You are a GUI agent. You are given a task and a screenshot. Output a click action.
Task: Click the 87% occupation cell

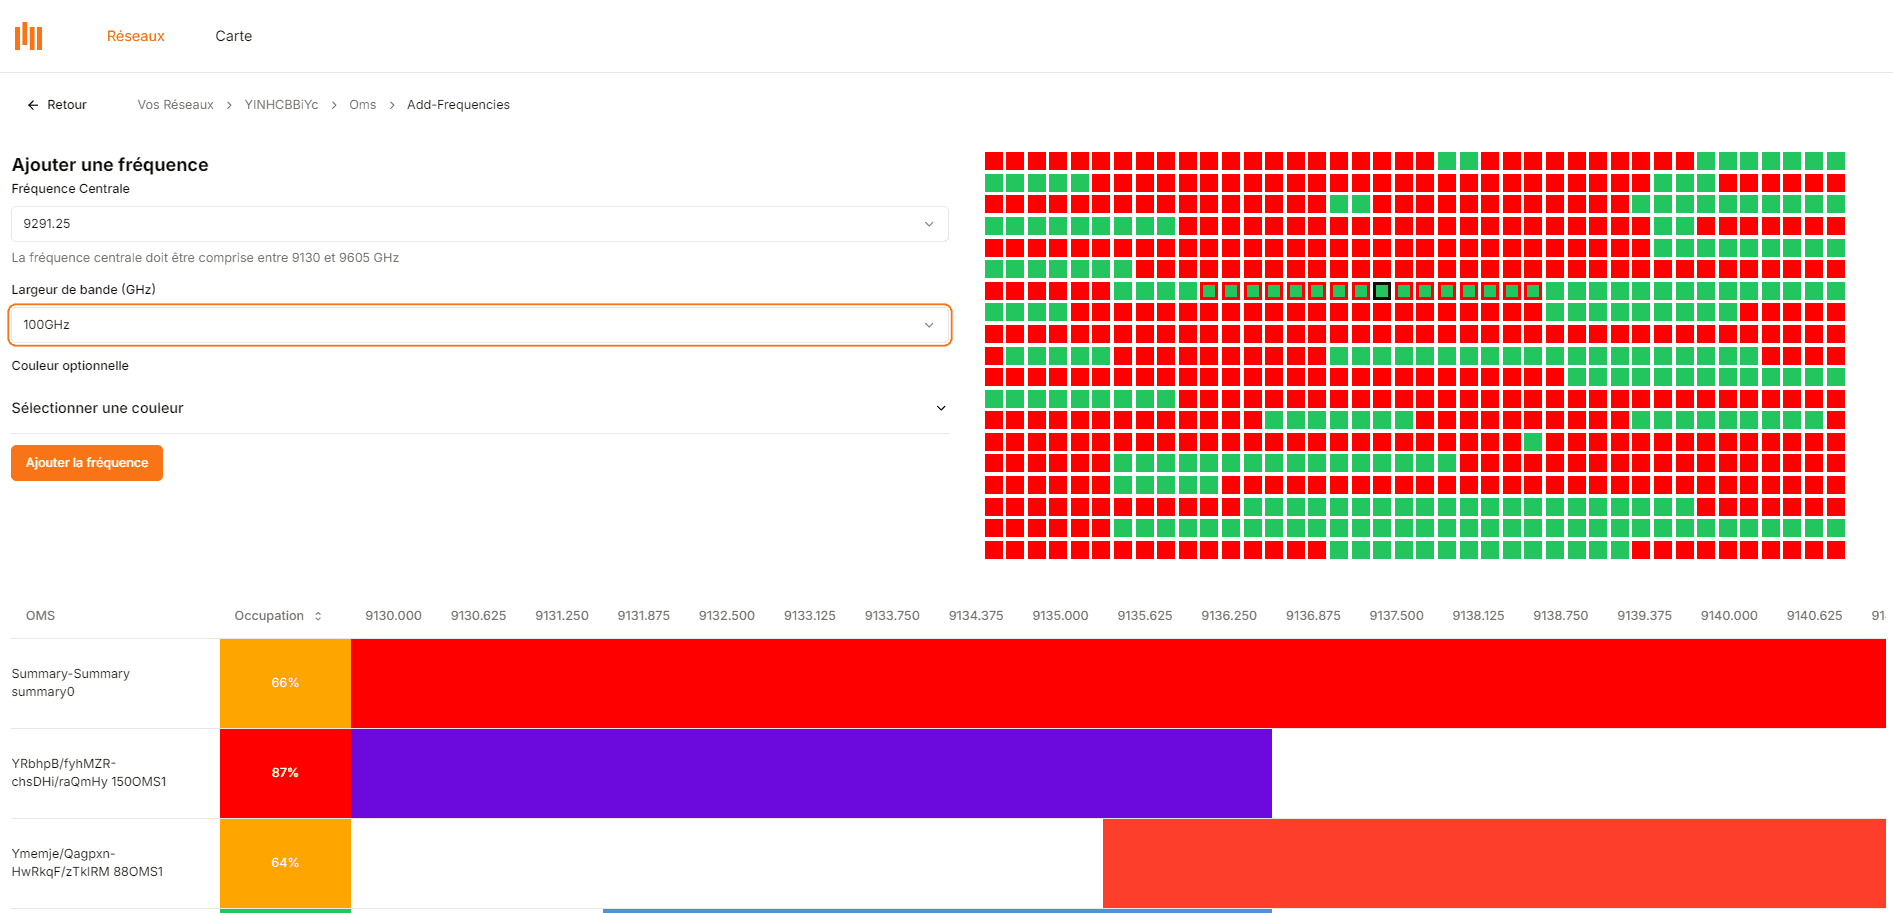[x=285, y=773]
